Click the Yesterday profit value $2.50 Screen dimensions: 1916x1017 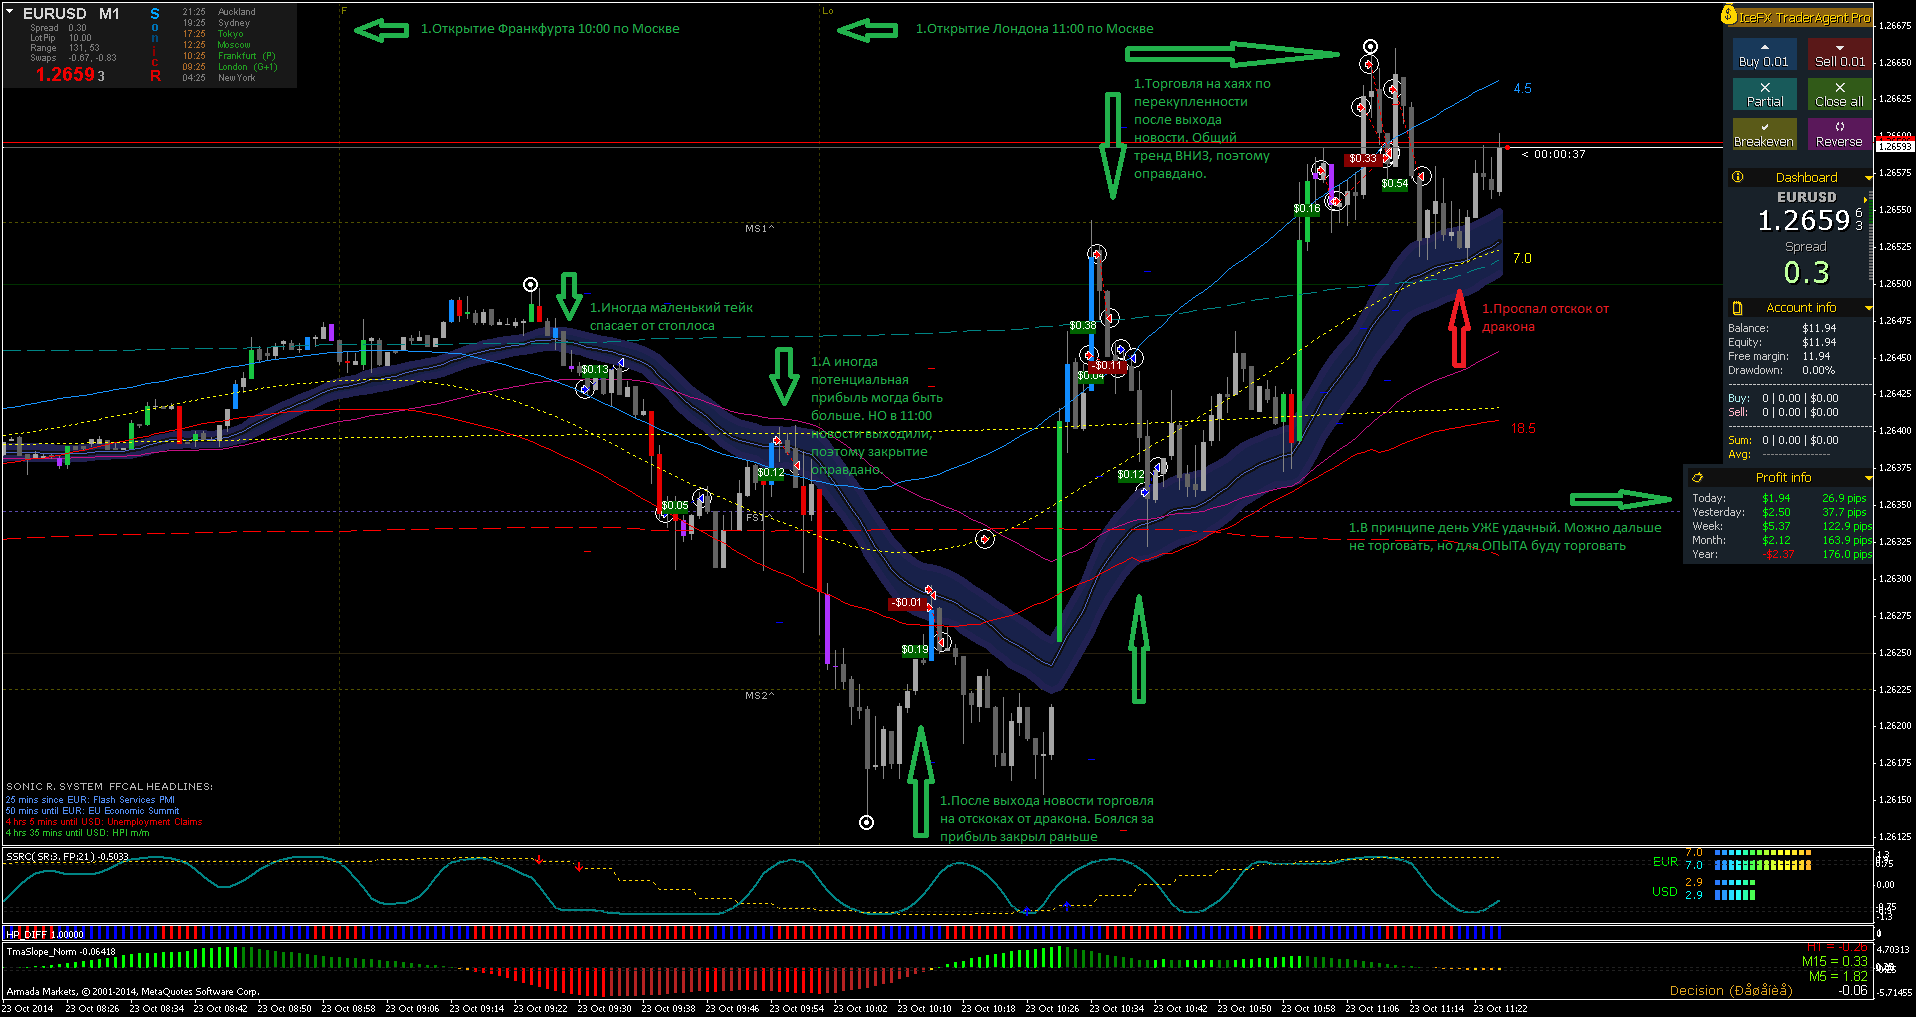point(1776,512)
